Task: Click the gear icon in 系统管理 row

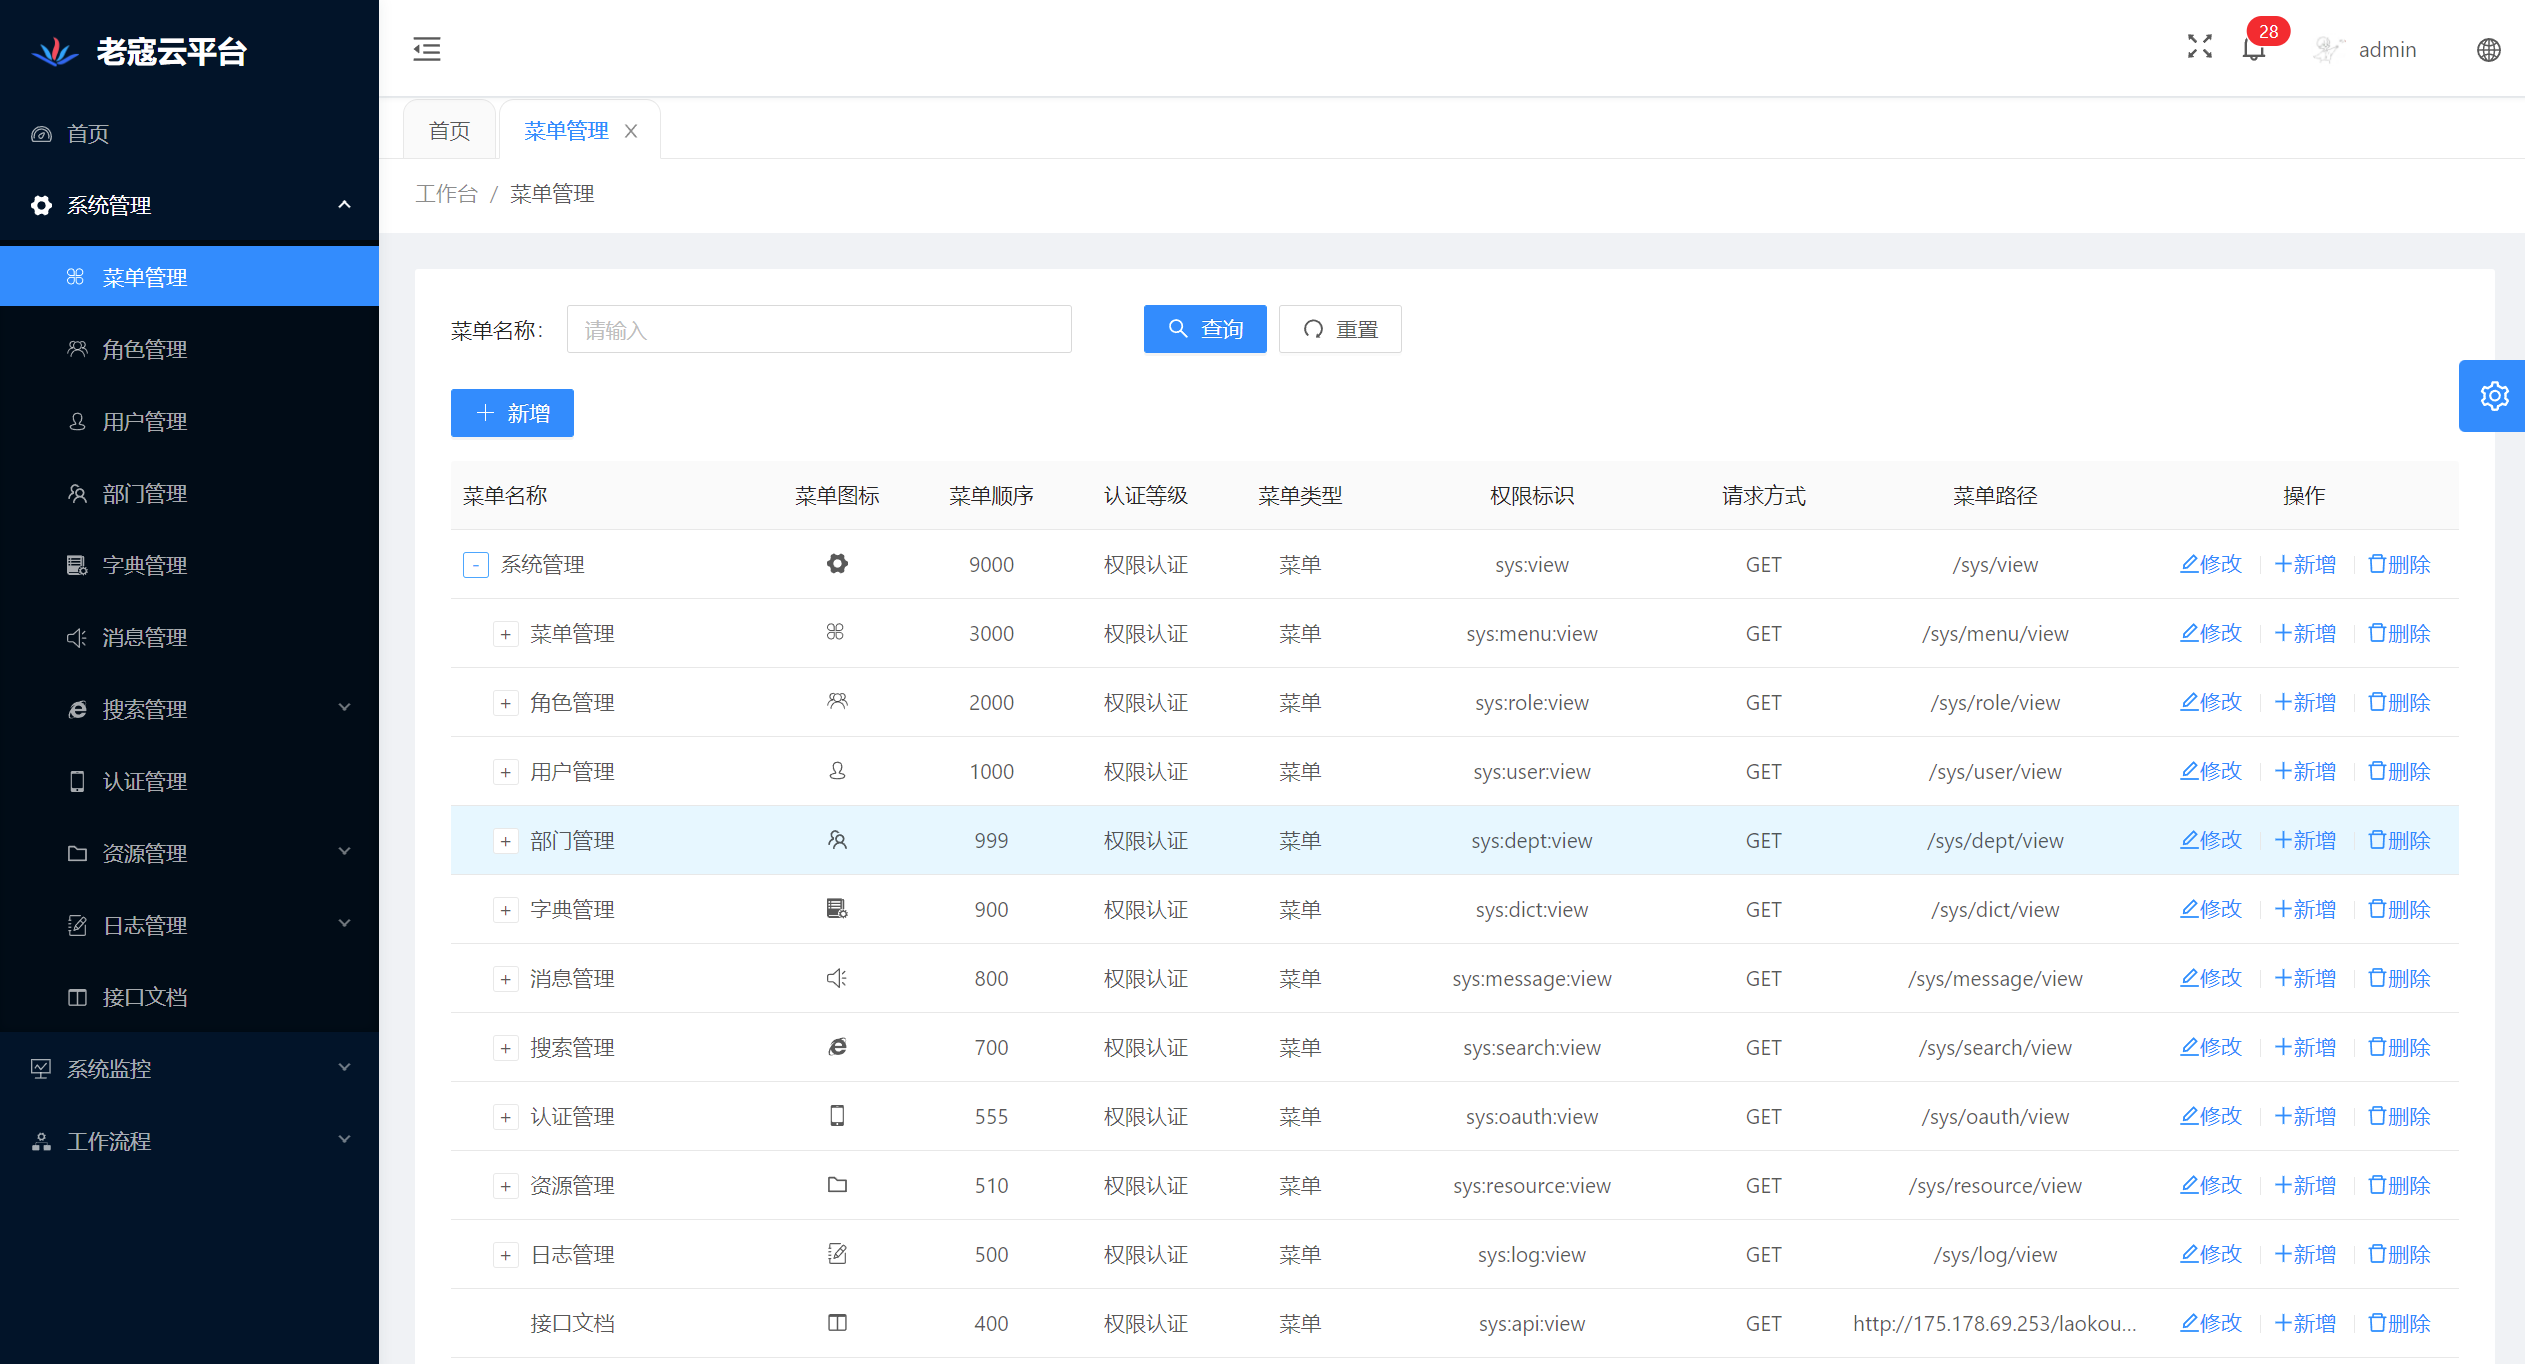Action: (x=837, y=564)
